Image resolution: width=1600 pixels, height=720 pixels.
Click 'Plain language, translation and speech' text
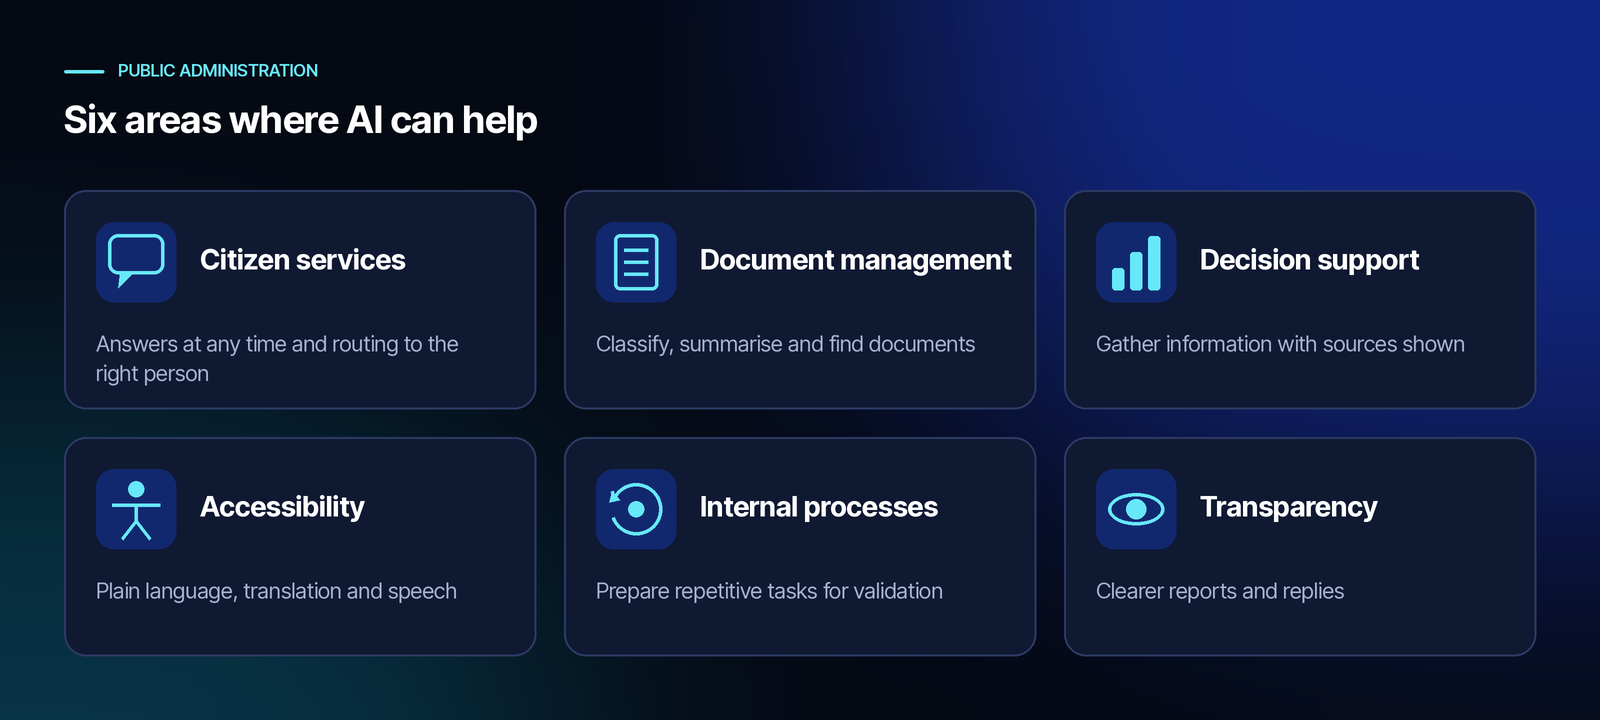pyautogui.click(x=276, y=591)
